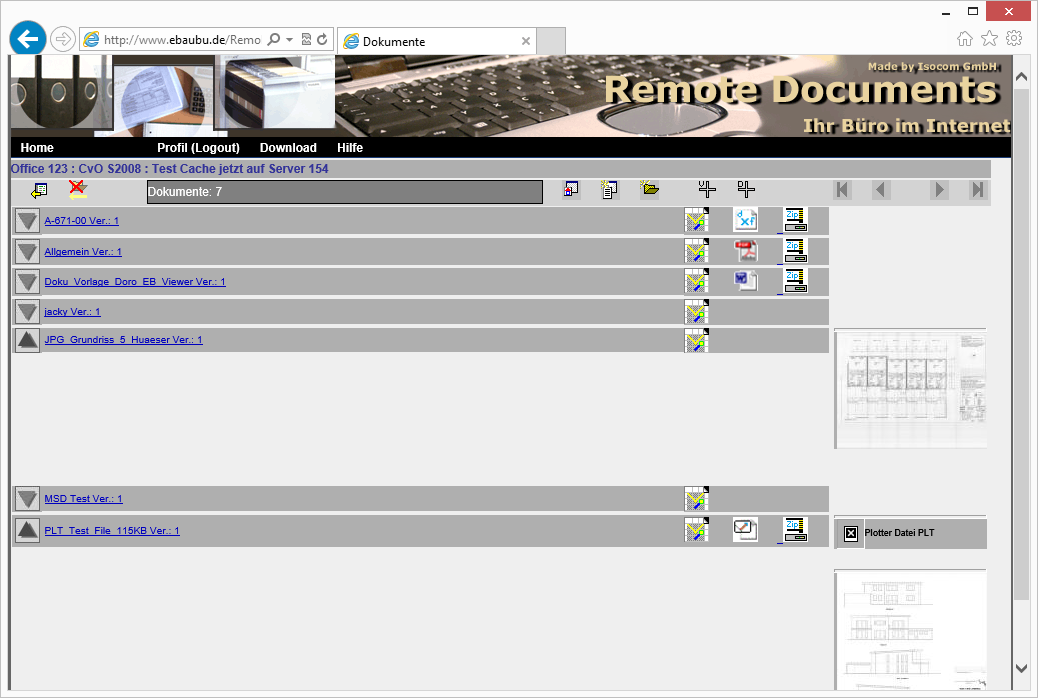Image resolution: width=1038 pixels, height=698 pixels.
Task: Click the grid edit icon in Doku_Vorlage row
Action: (x=696, y=281)
